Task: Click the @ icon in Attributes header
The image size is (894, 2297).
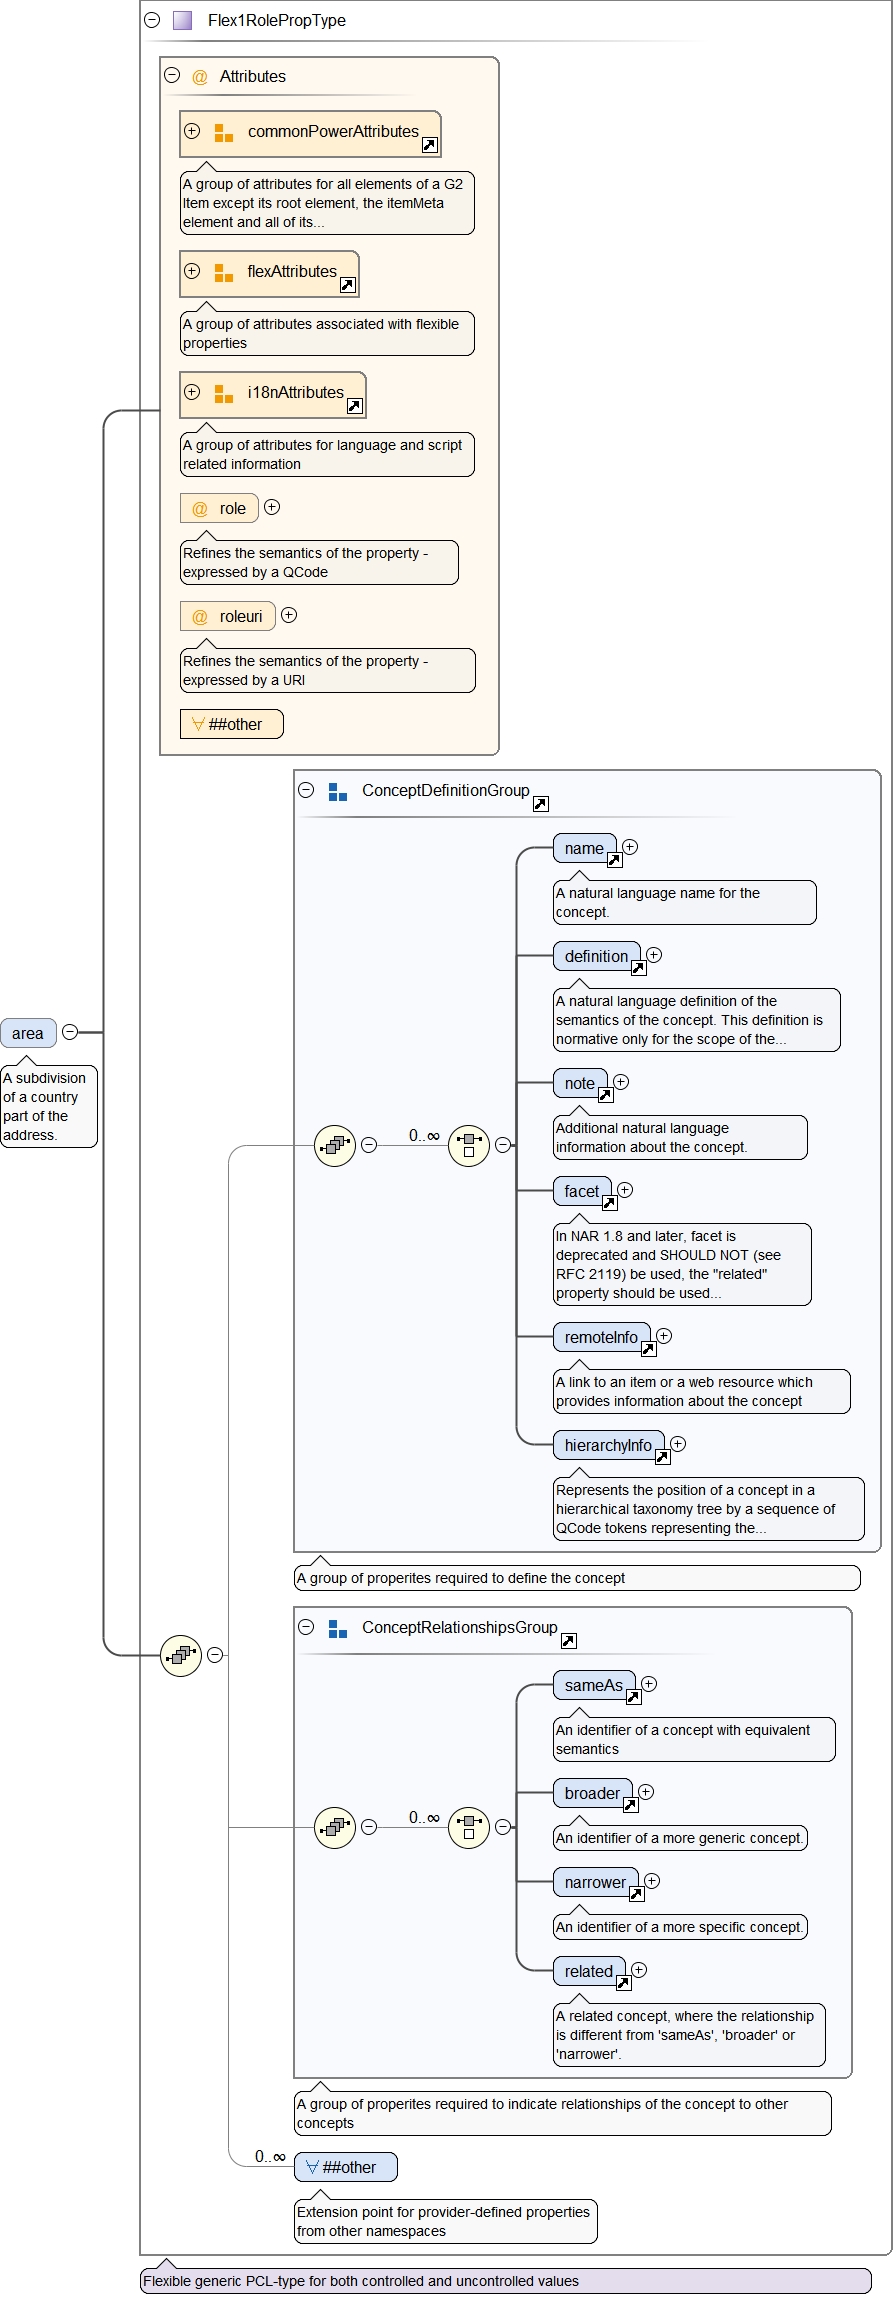Action: tap(200, 77)
